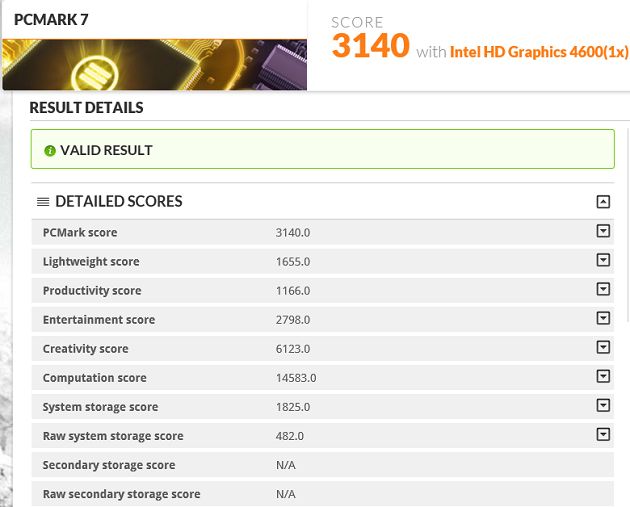This screenshot has height=507, width=630.
Task: Click the Productivity score label
Action: pos(92,290)
